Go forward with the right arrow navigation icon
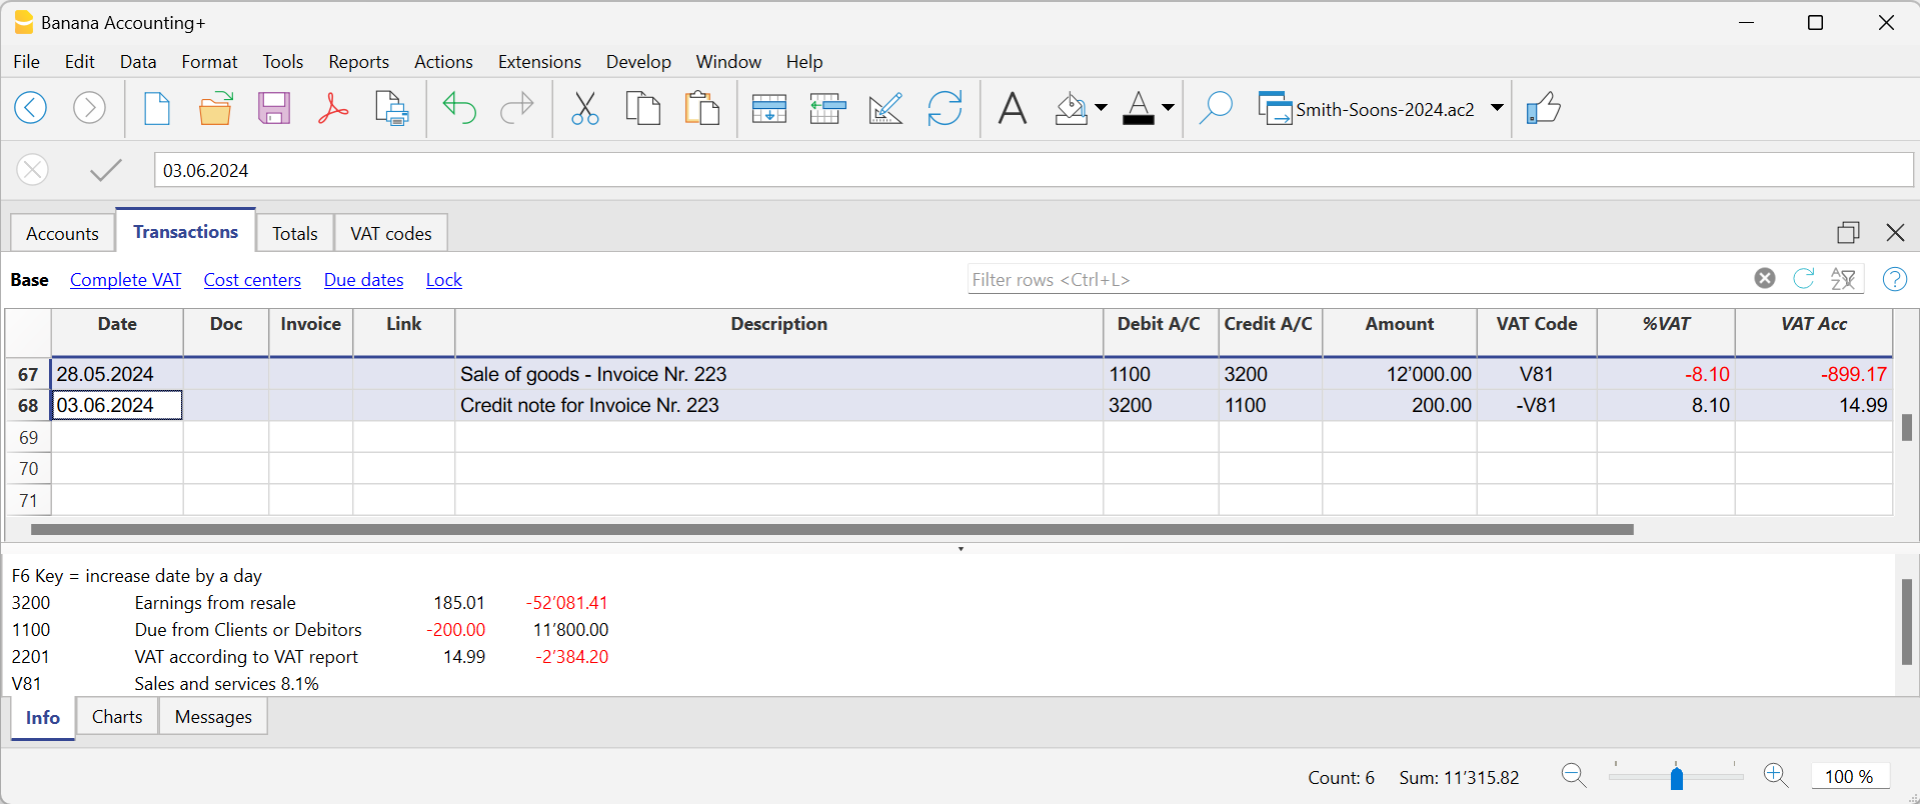Viewport: 1920px width, 804px height. [x=89, y=107]
